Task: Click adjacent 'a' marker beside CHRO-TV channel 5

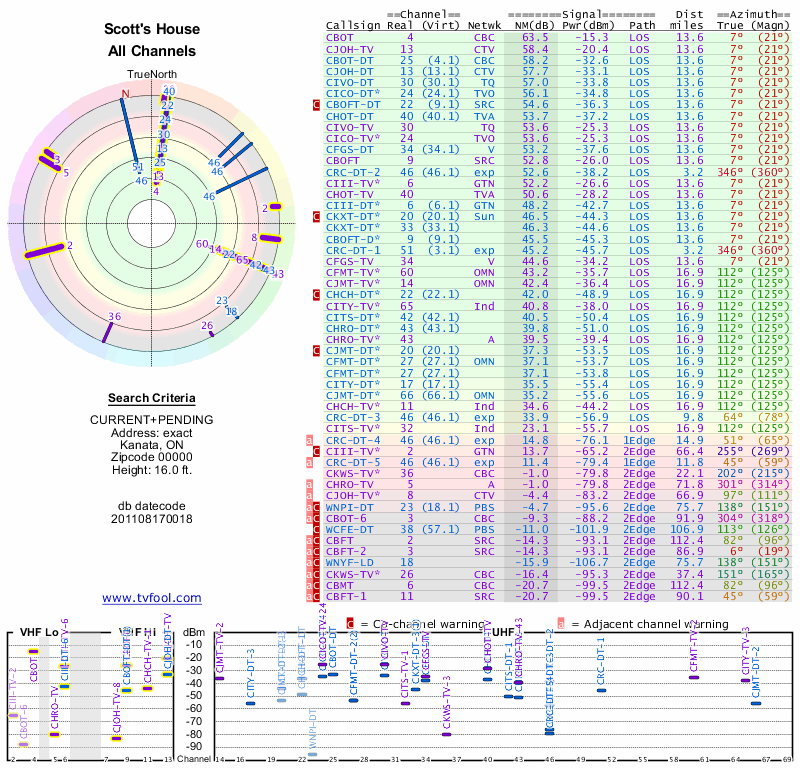Action: pos(309,485)
